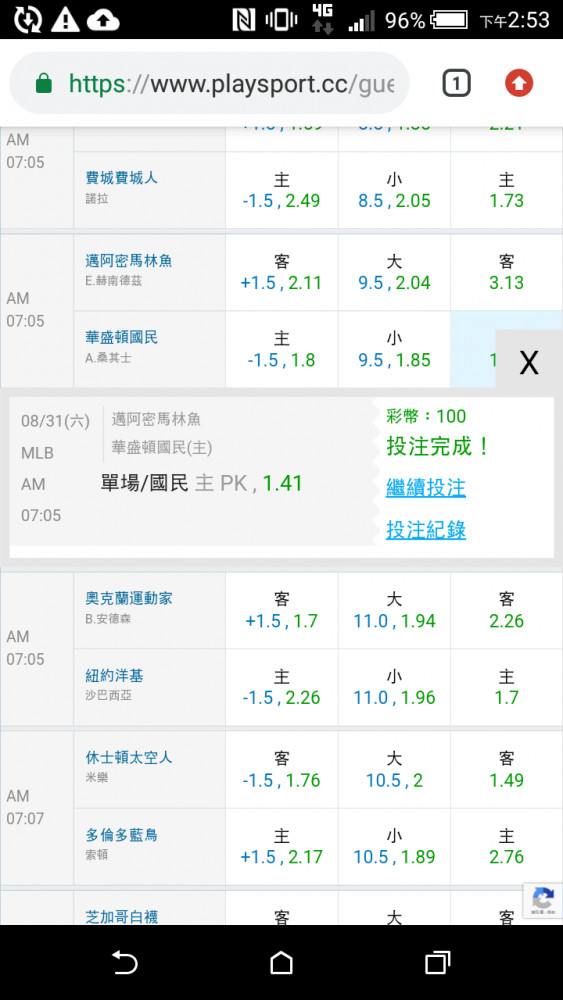The height and width of the screenshot is (1000, 563).
Task: Open the 華盛頓國民 team link in the table
Action: click(122, 337)
